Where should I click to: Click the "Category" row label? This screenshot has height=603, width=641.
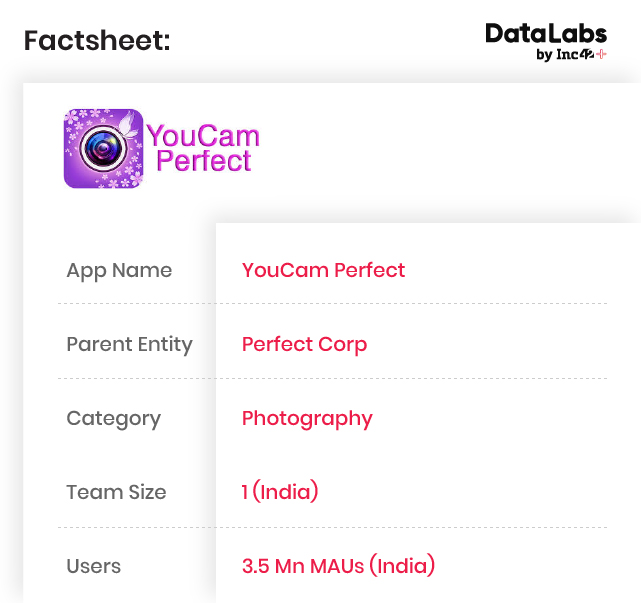tap(113, 418)
